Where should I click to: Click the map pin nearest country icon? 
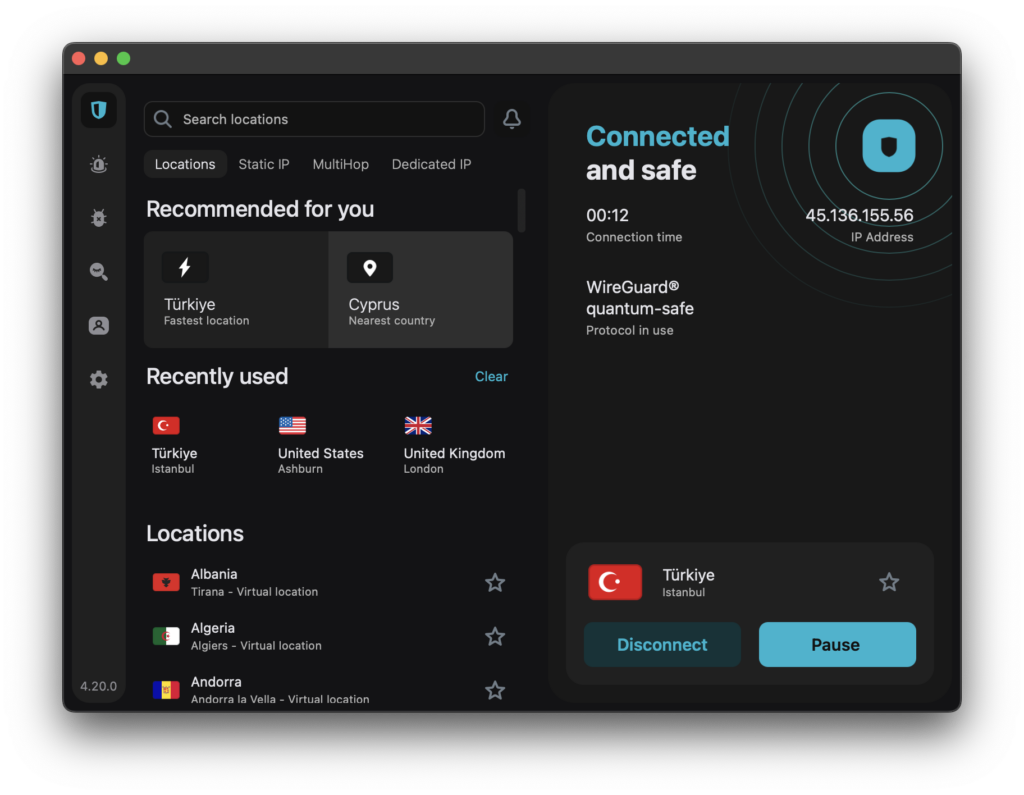click(370, 268)
